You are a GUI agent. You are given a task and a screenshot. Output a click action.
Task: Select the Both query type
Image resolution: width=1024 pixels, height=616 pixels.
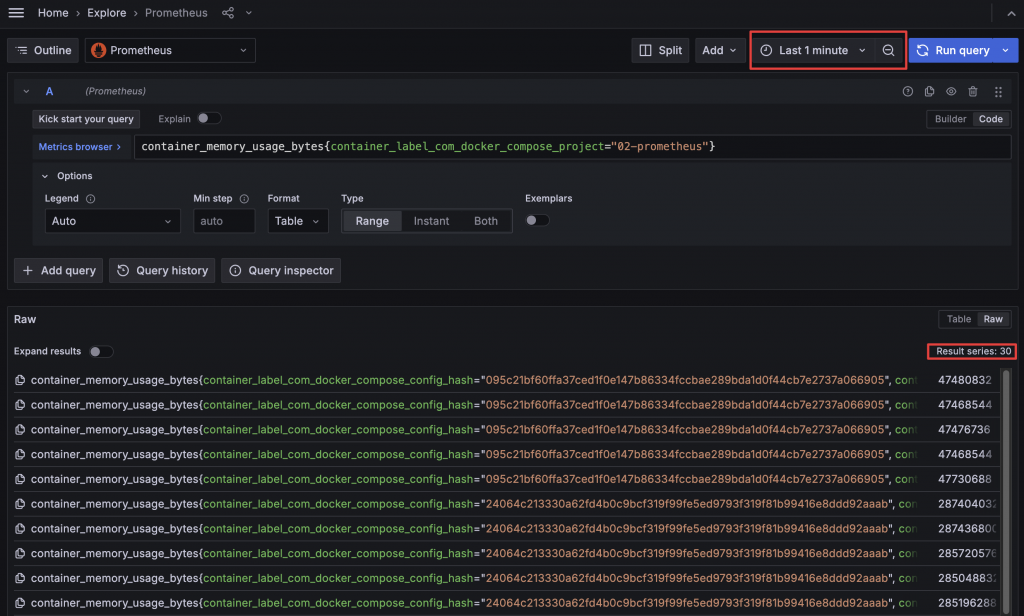(486, 221)
